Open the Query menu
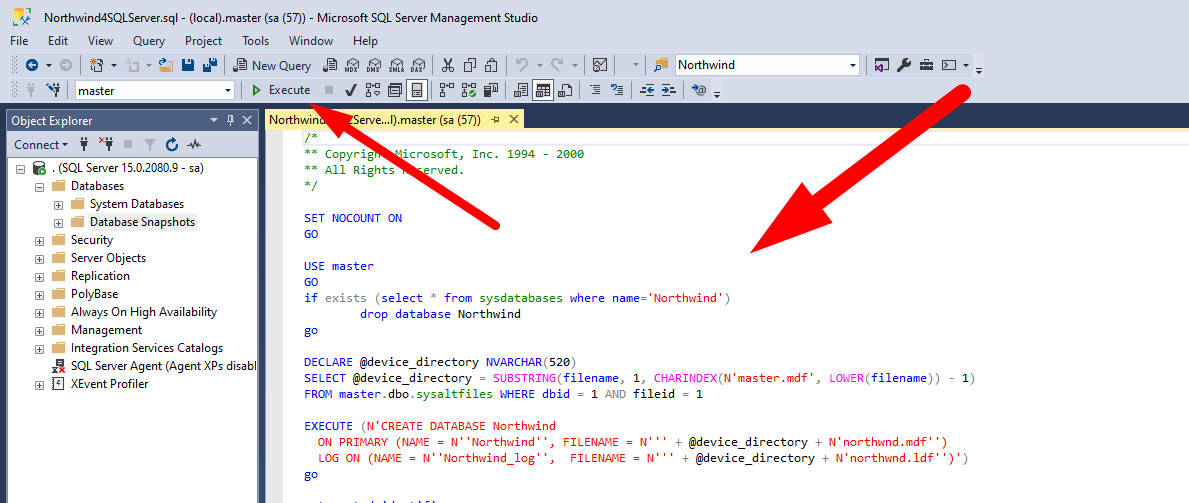This screenshot has height=503, width=1189. coord(148,41)
